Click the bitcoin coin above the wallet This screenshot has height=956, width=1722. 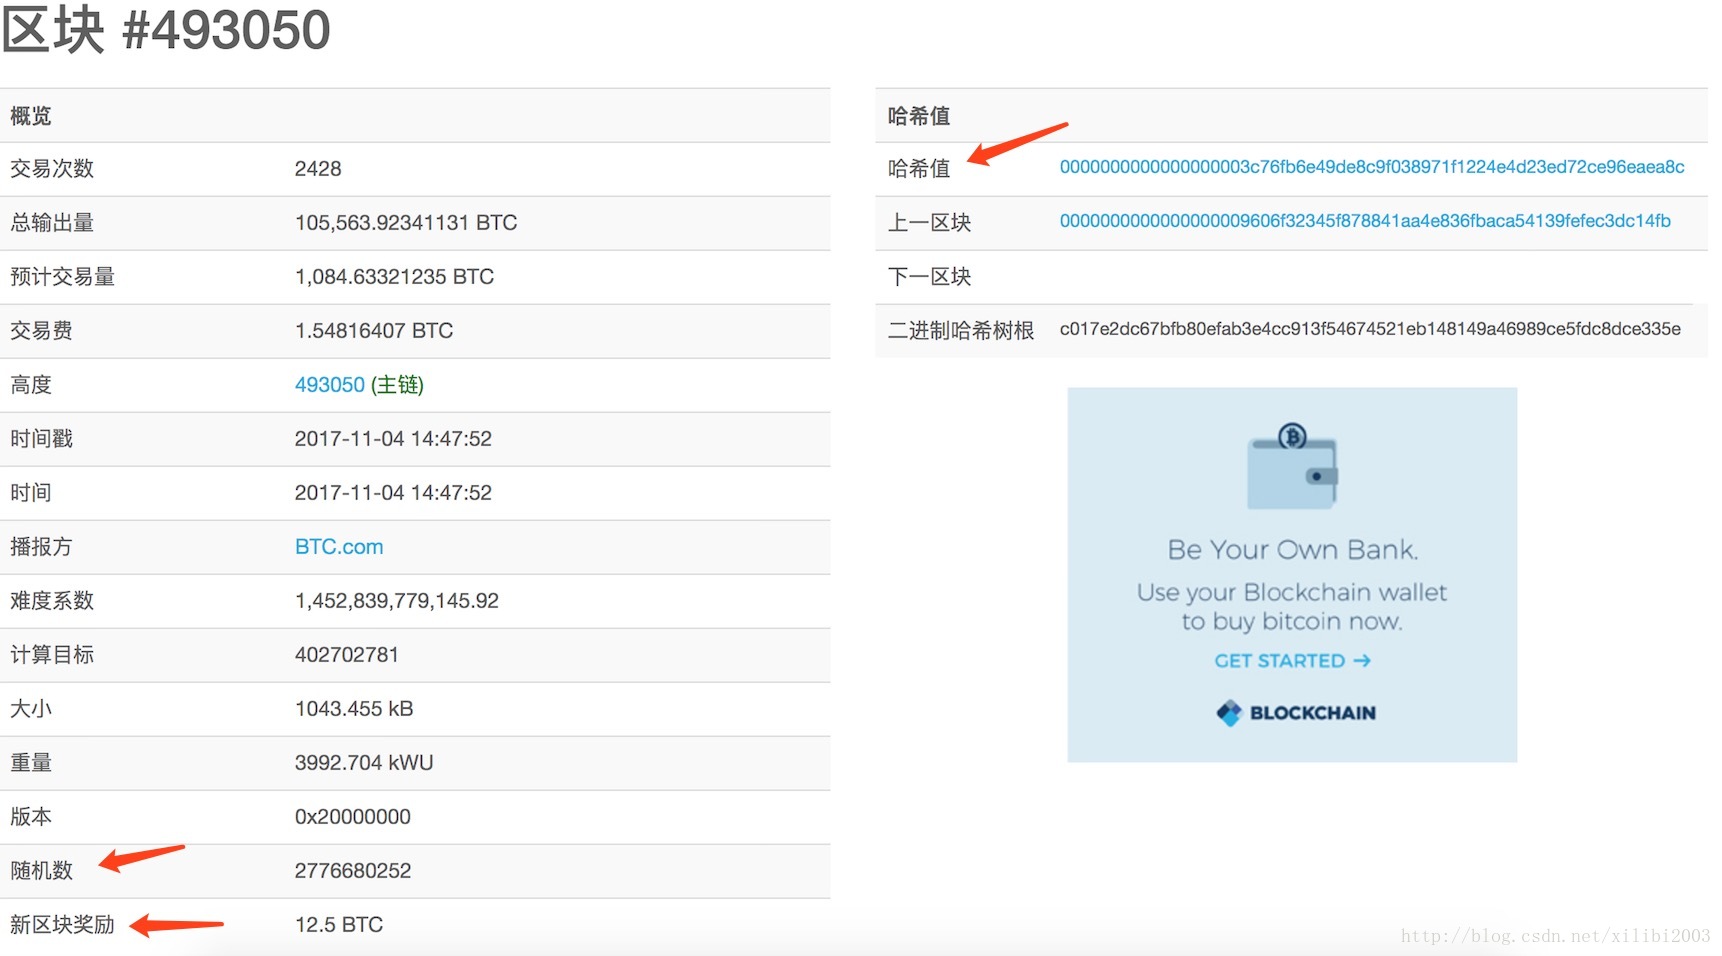click(1293, 436)
